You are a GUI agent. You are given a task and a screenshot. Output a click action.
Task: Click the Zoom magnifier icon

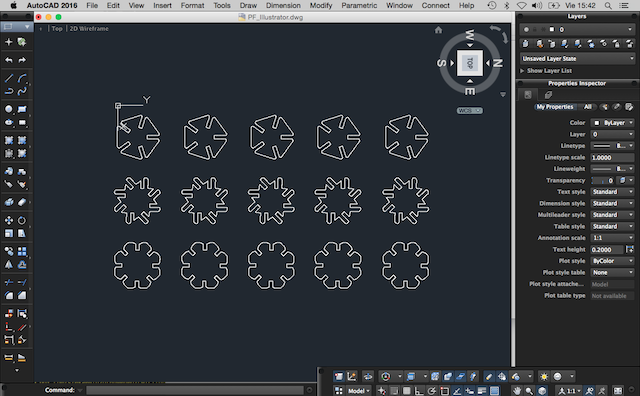[529, 391]
